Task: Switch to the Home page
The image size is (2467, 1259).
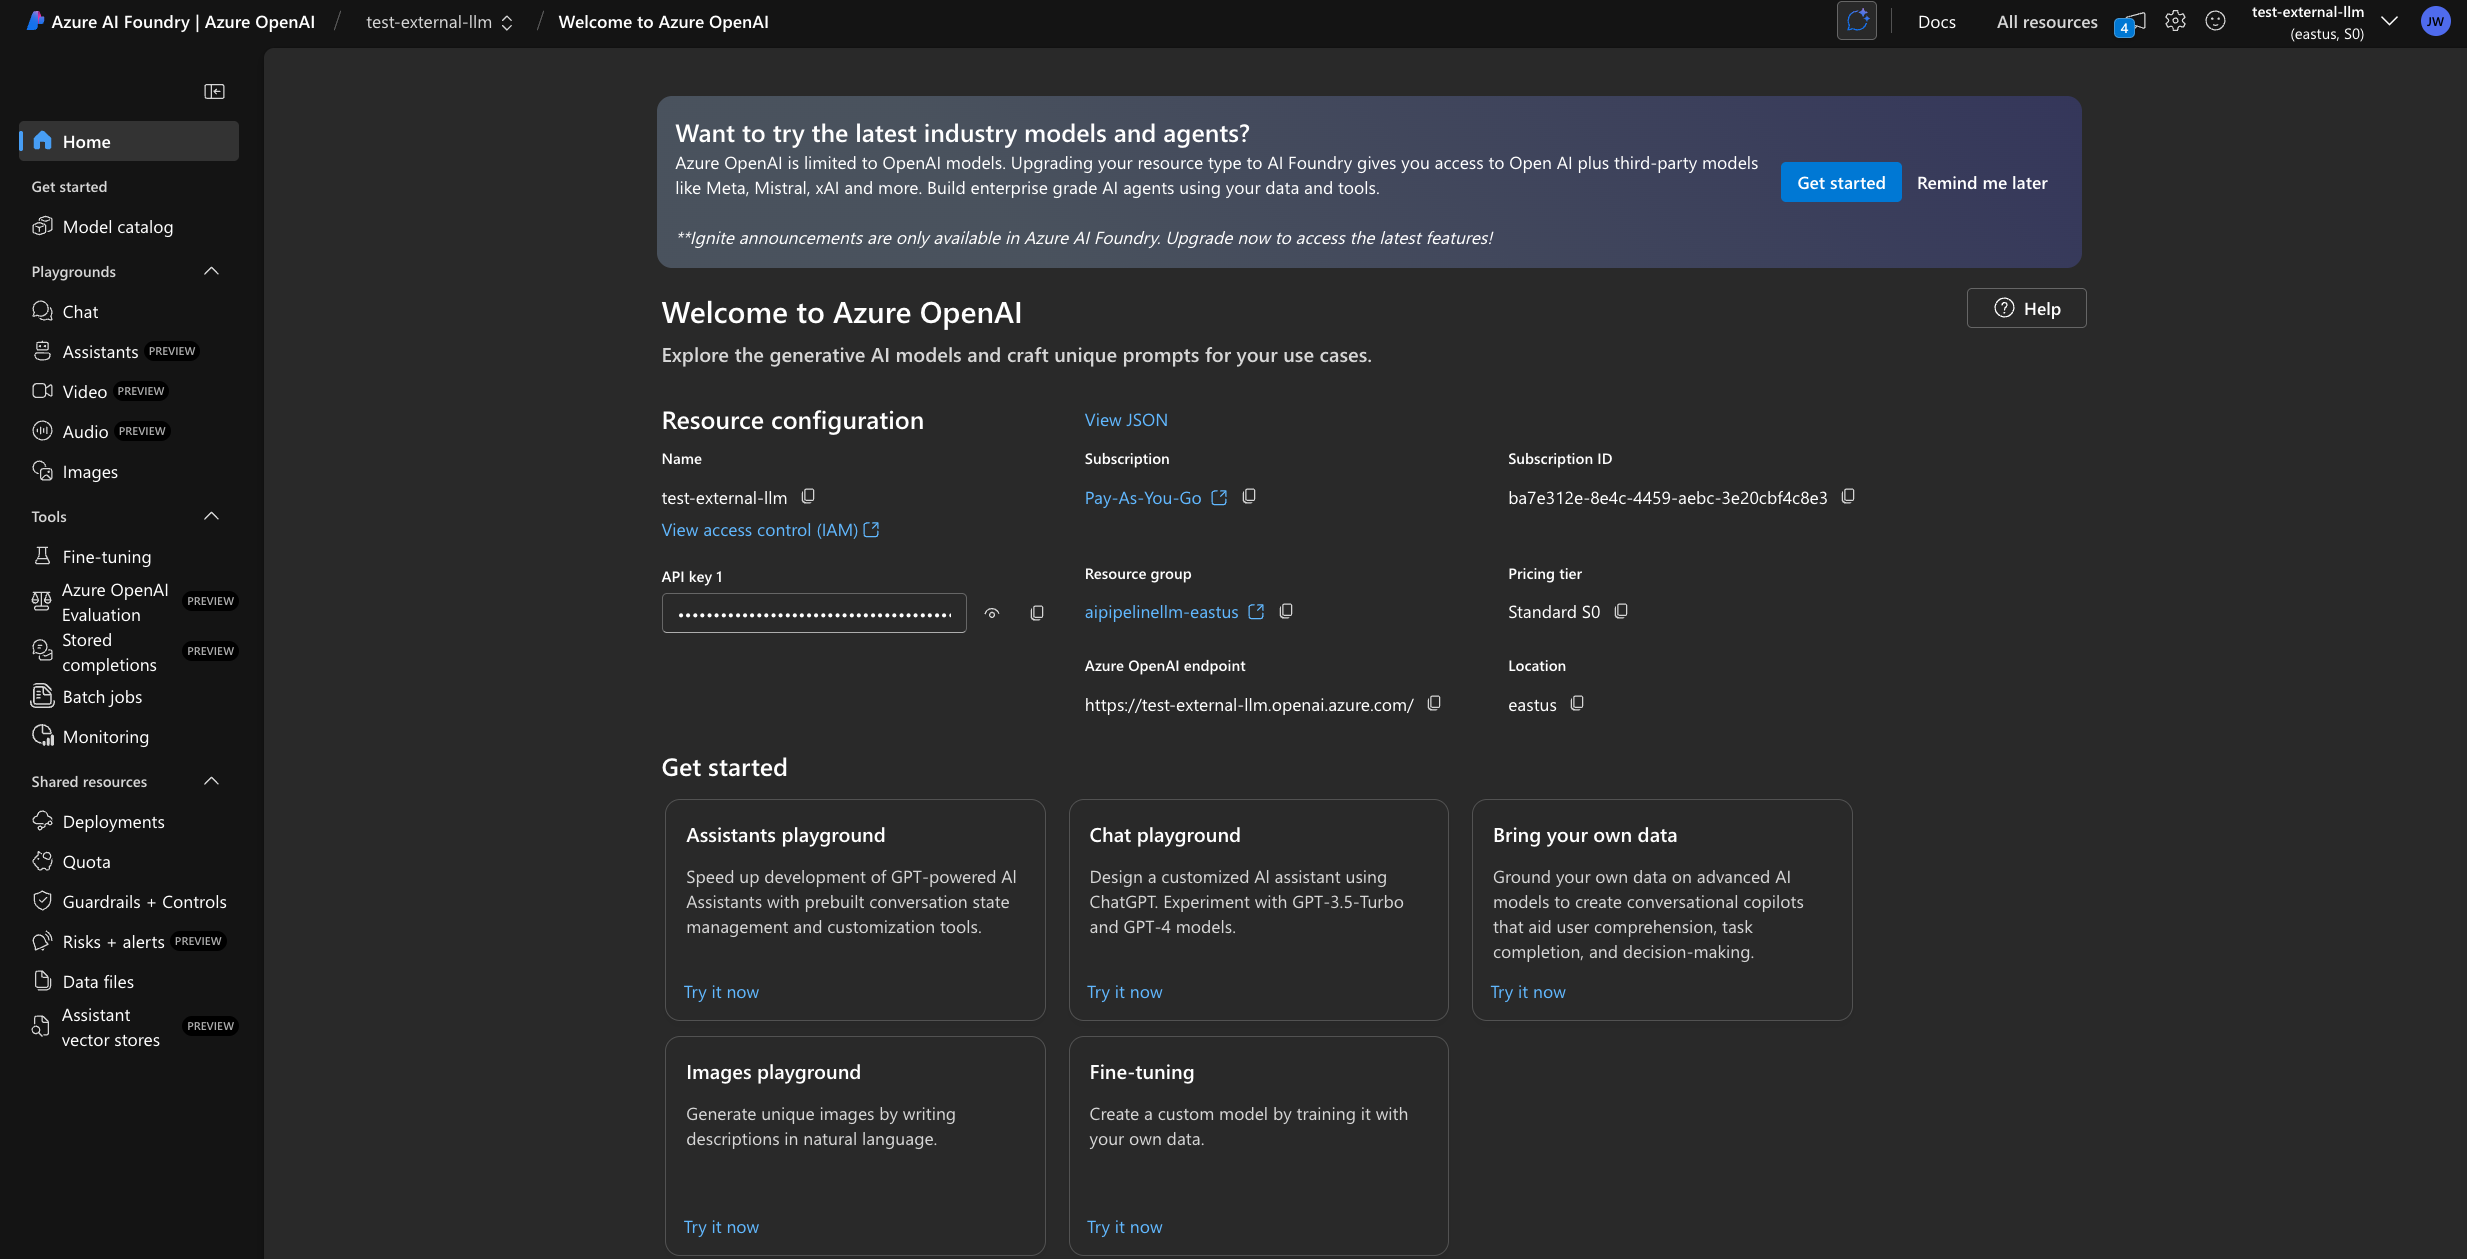Action: coord(88,141)
